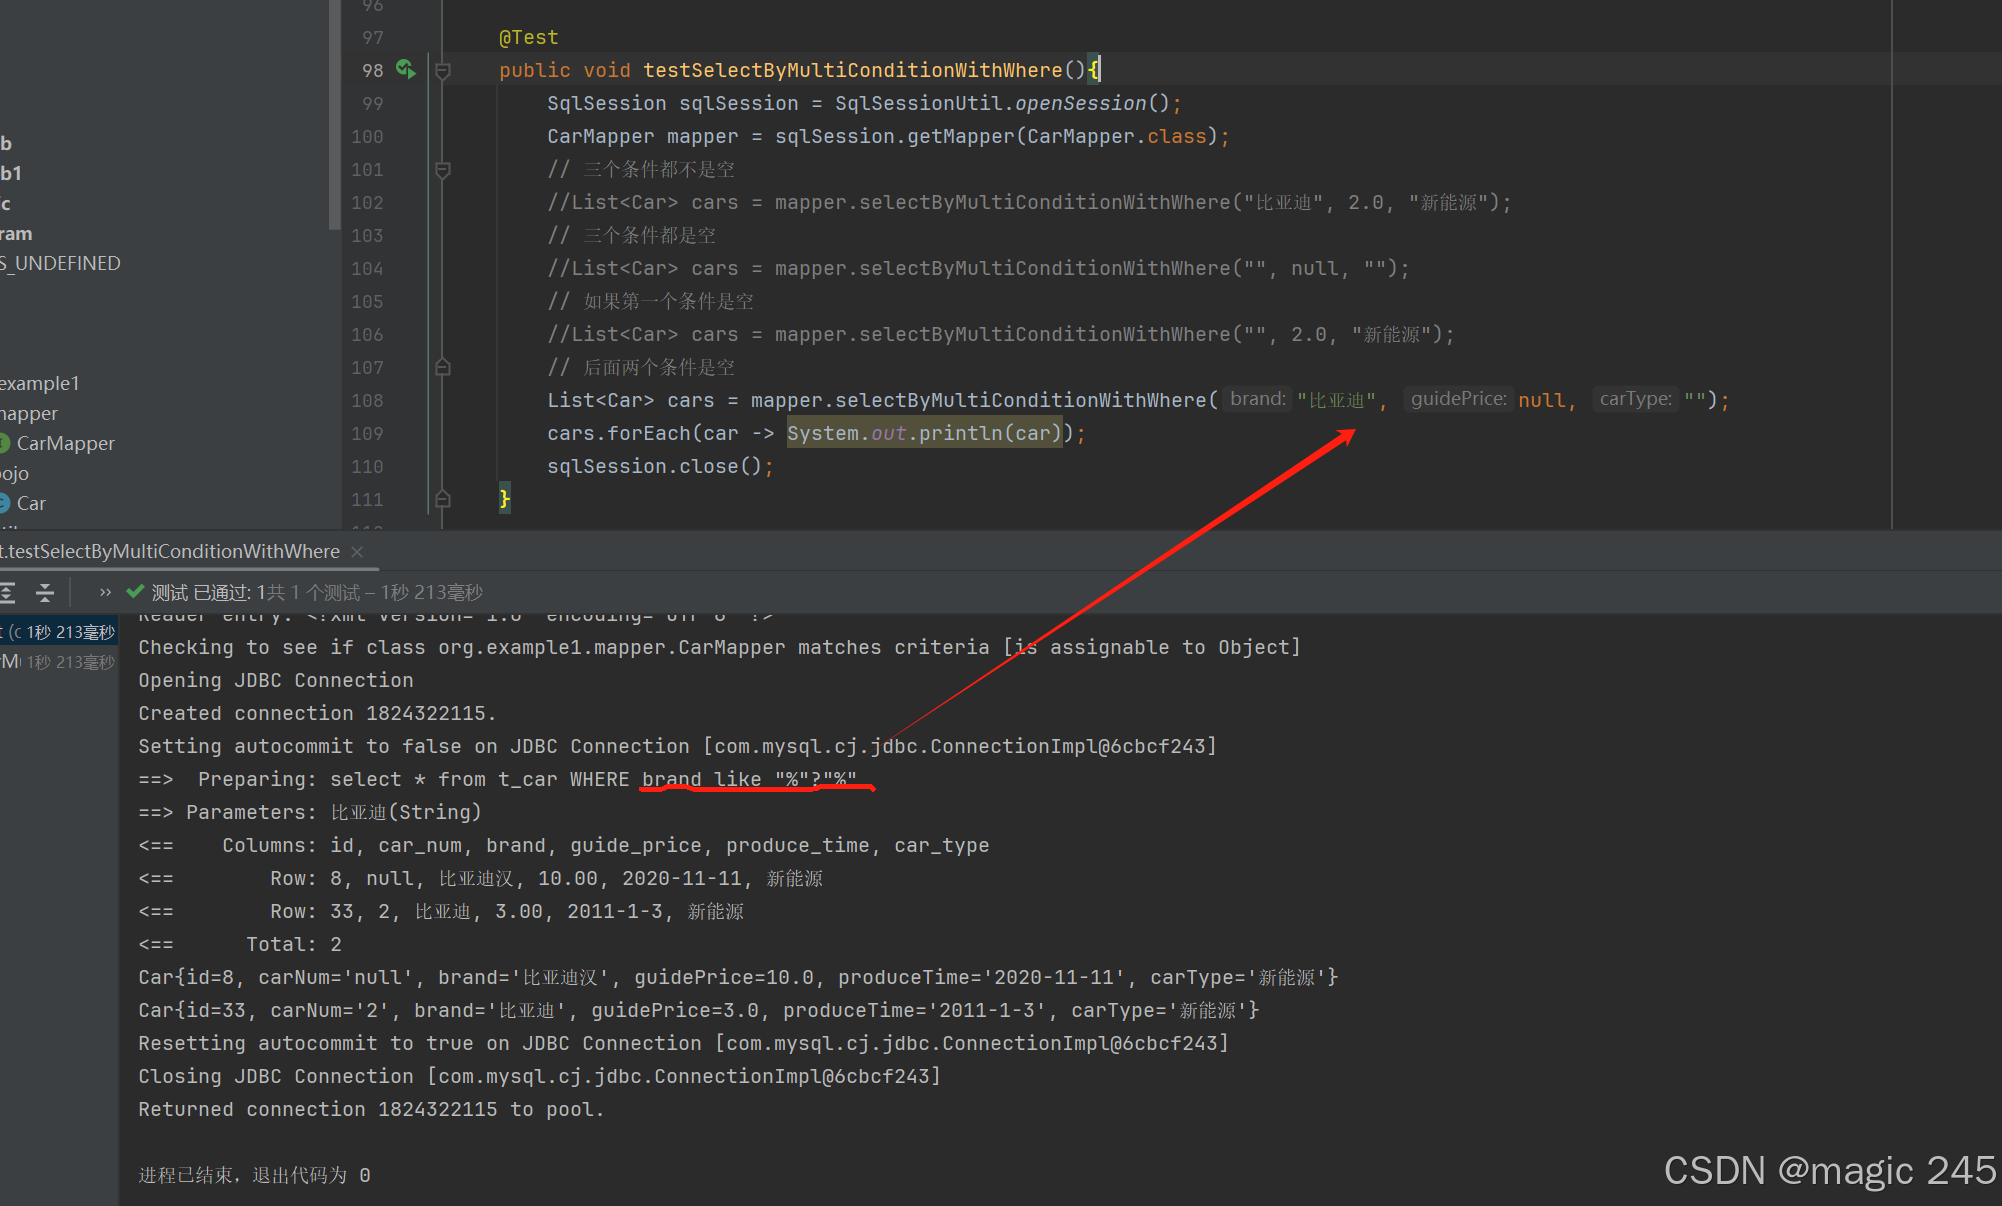Select the second test result node showing 213毫秒

pos(58,662)
